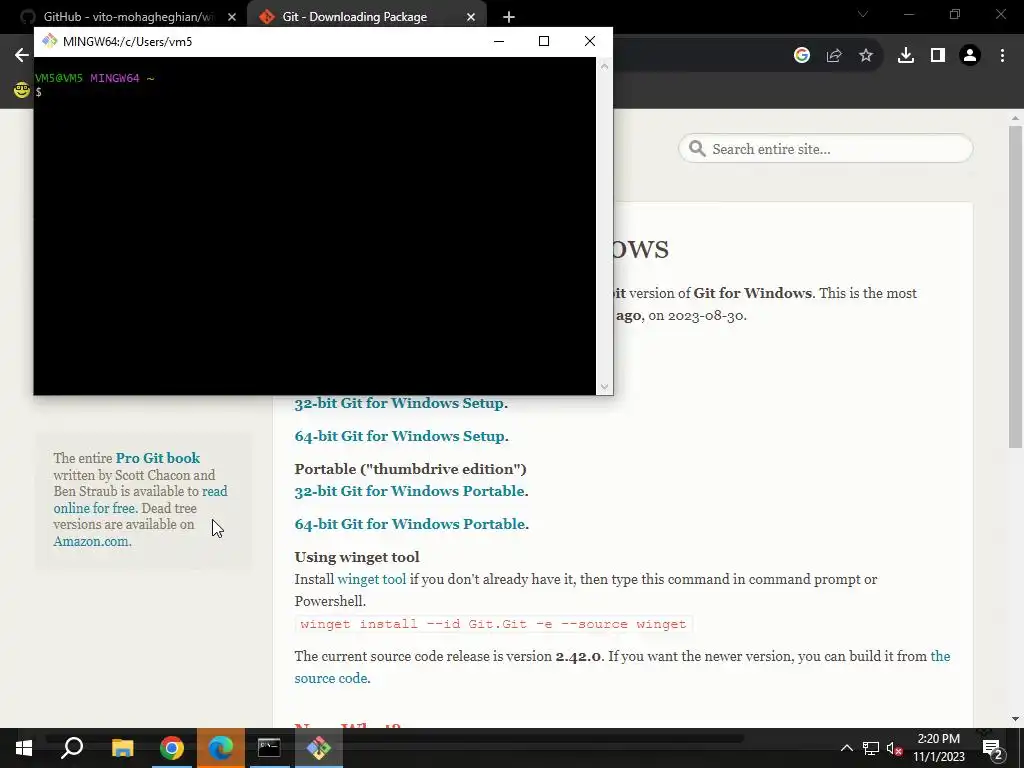Click the terminal scrollbar down arrow
Image resolution: width=1024 pixels, height=768 pixels.
604,387
